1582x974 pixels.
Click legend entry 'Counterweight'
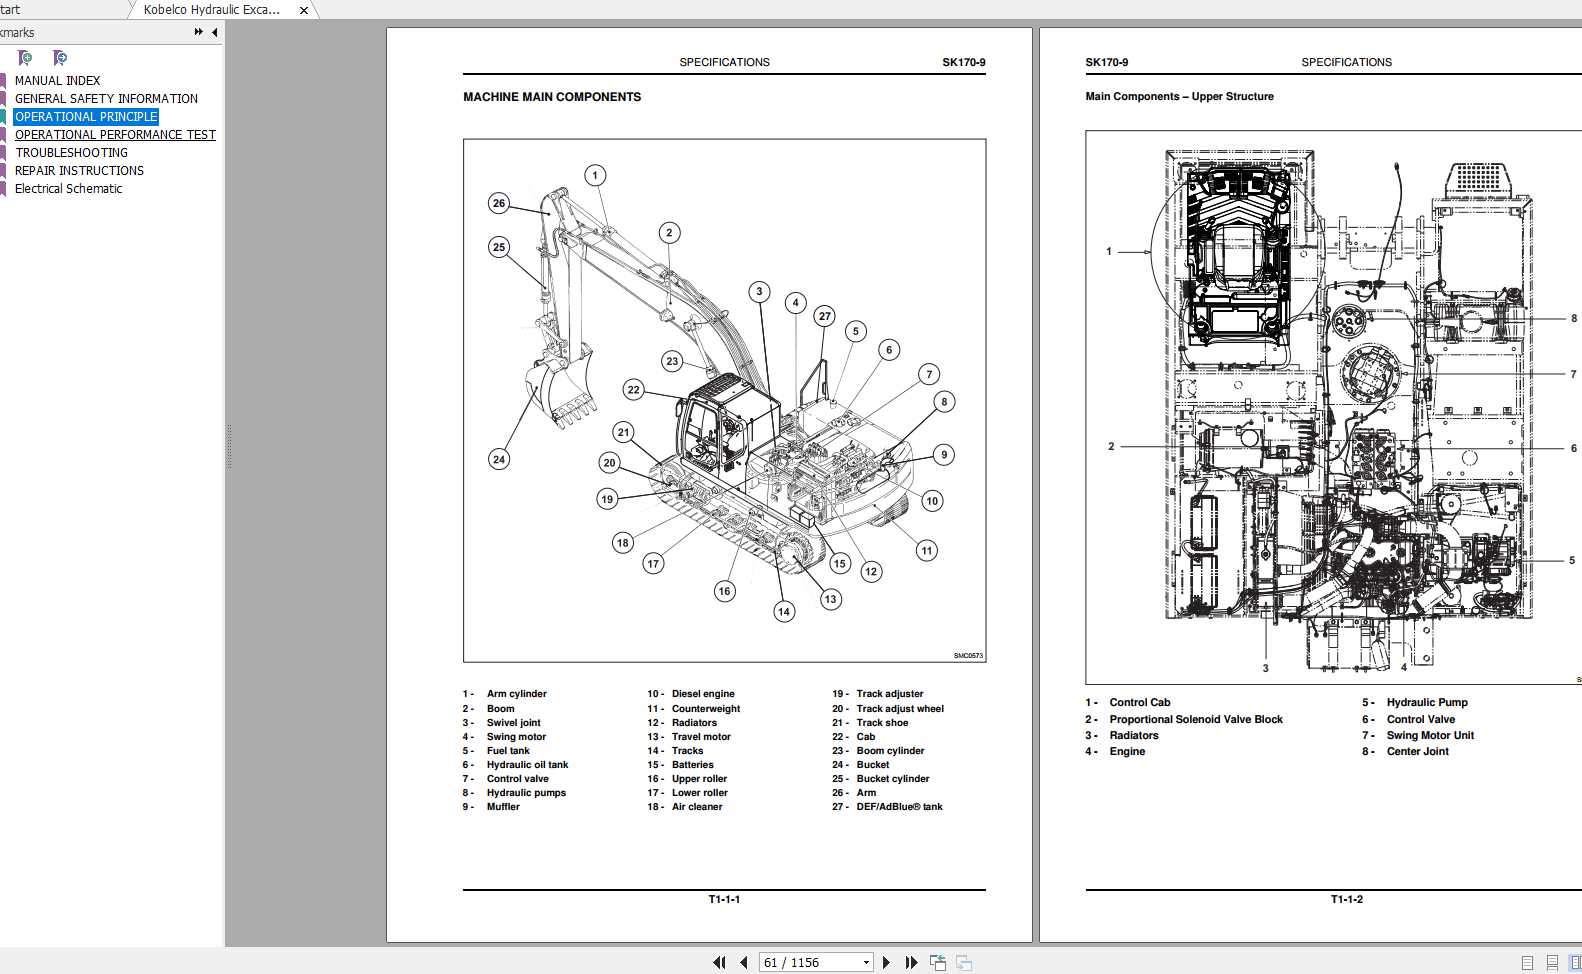pos(706,709)
